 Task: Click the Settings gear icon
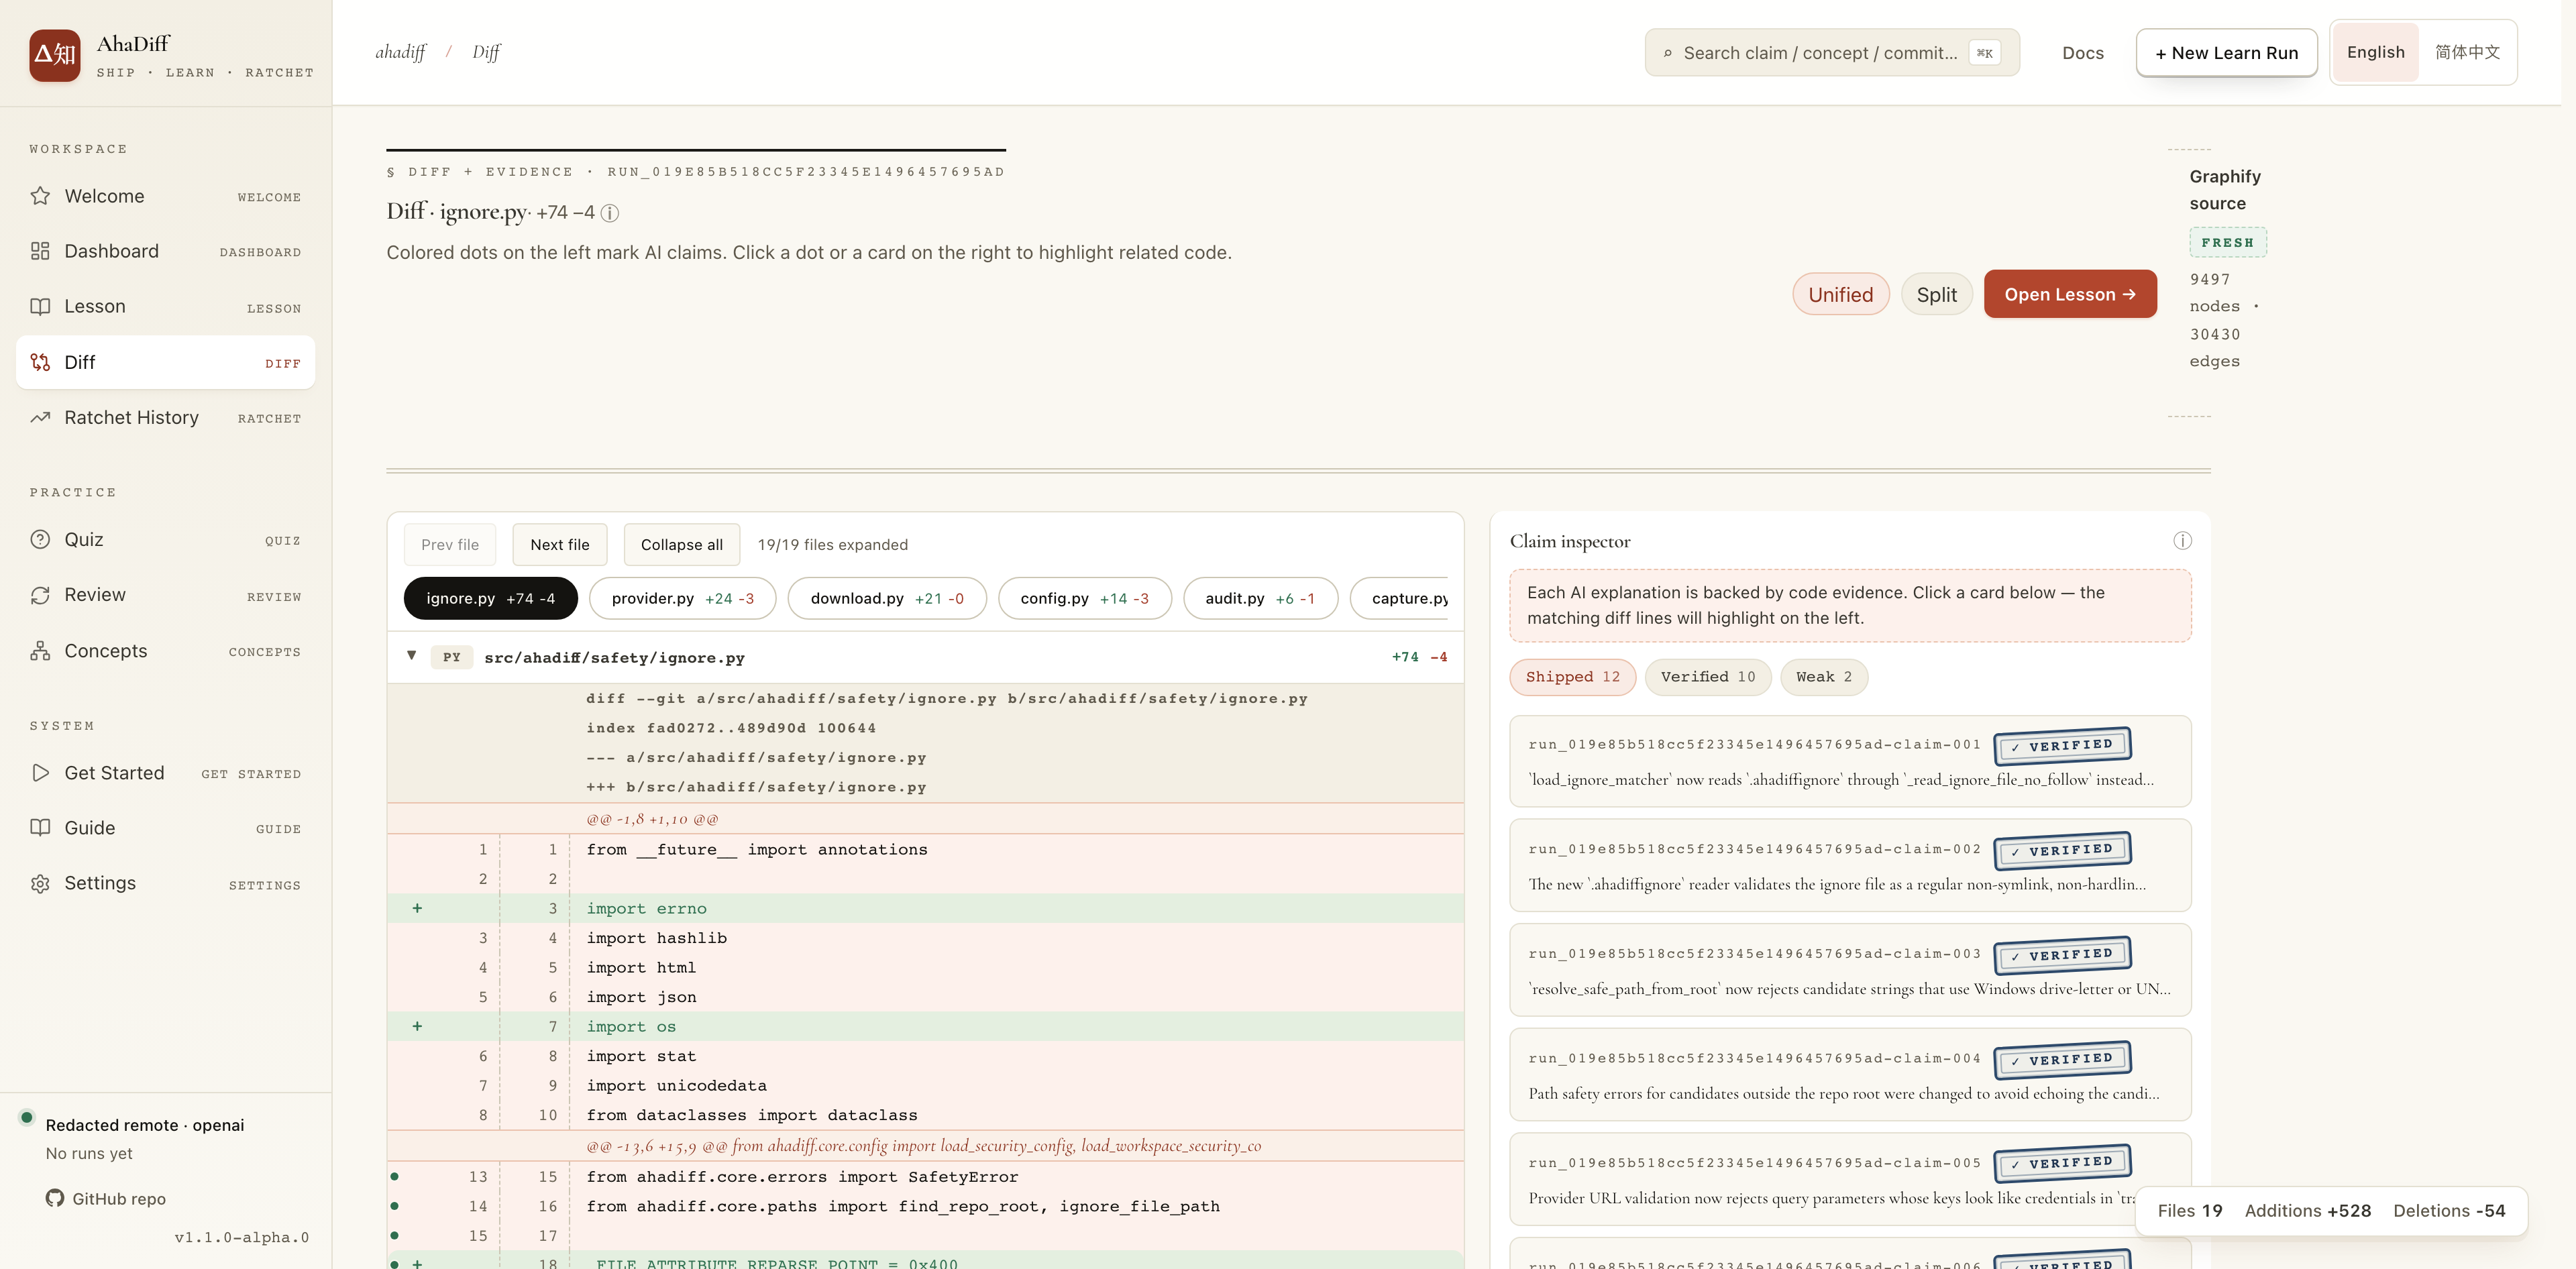coord(40,884)
